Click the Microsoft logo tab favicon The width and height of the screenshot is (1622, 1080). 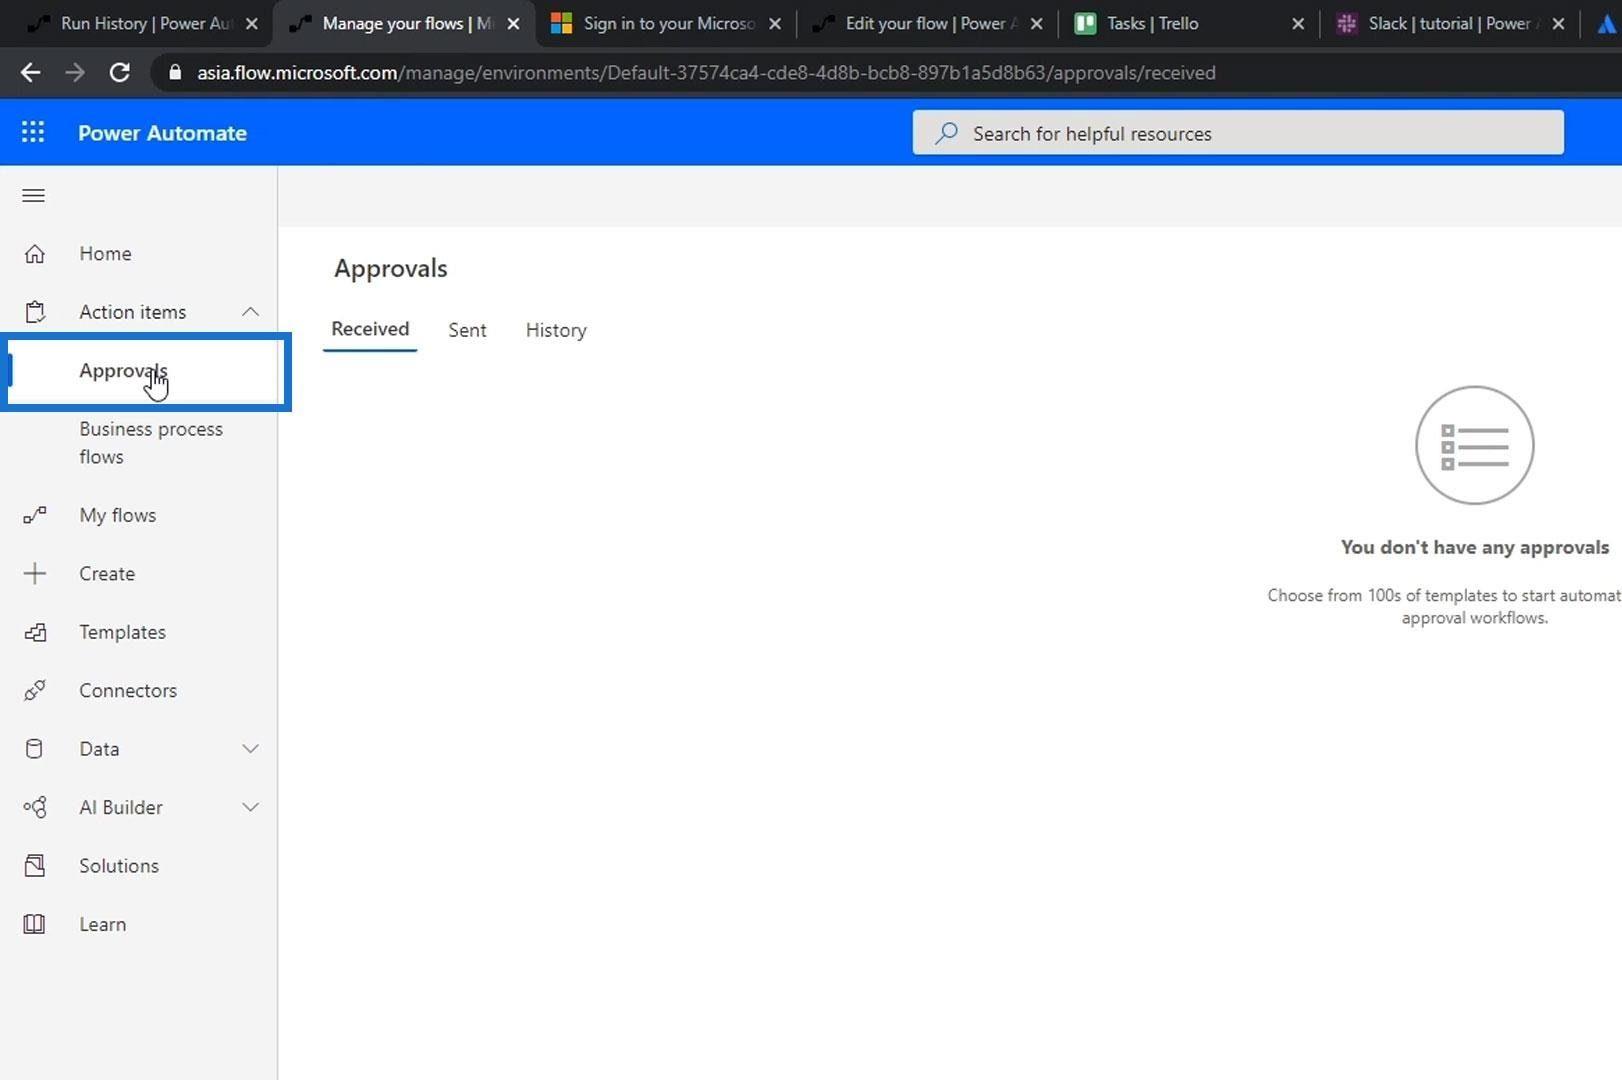tap(562, 23)
